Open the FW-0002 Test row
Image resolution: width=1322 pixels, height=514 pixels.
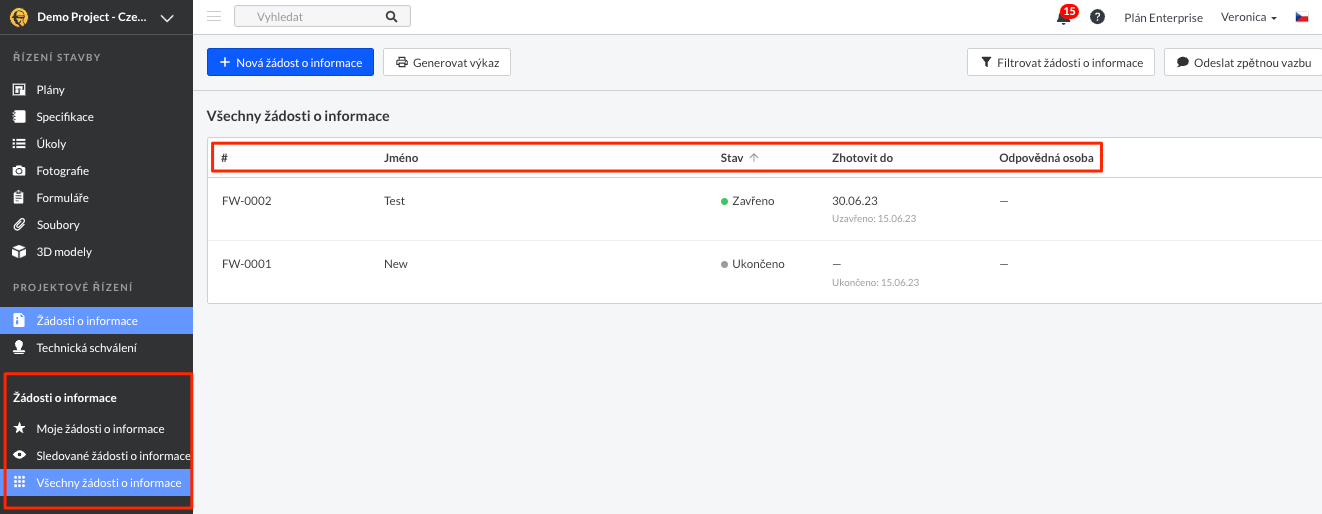(394, 201)
